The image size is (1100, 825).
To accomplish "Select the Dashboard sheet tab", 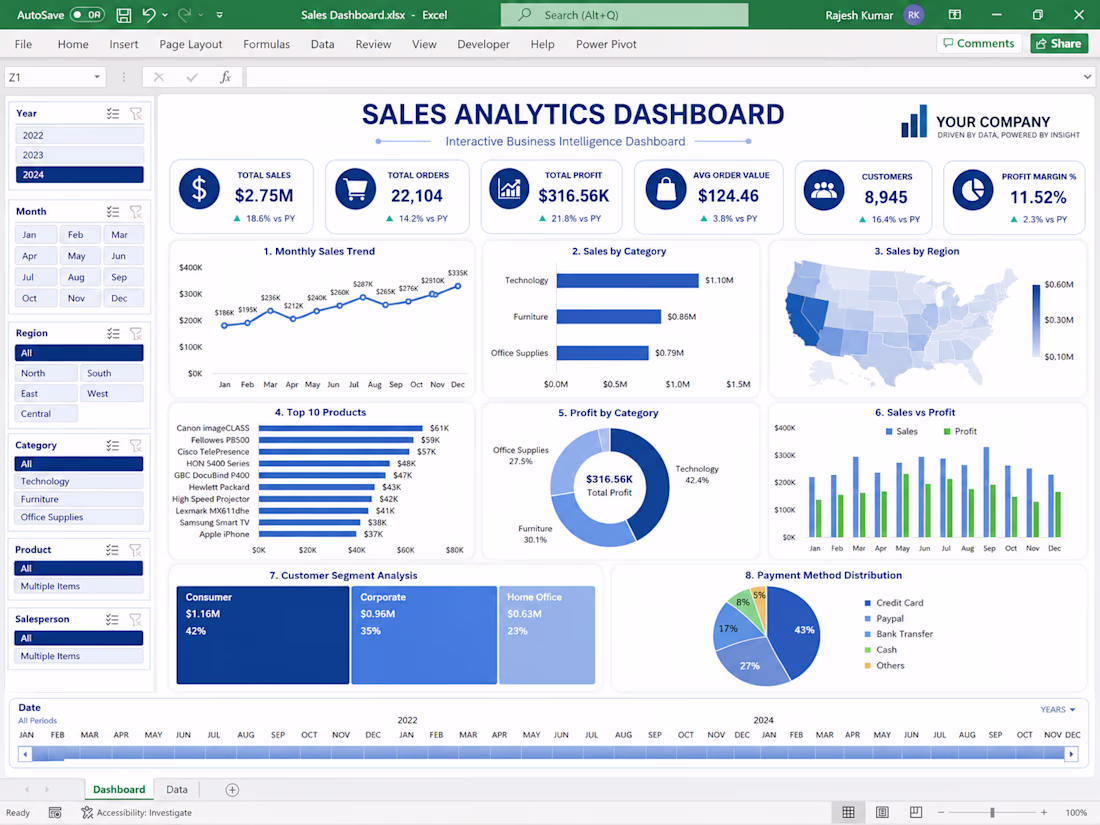I will (119, 790).
